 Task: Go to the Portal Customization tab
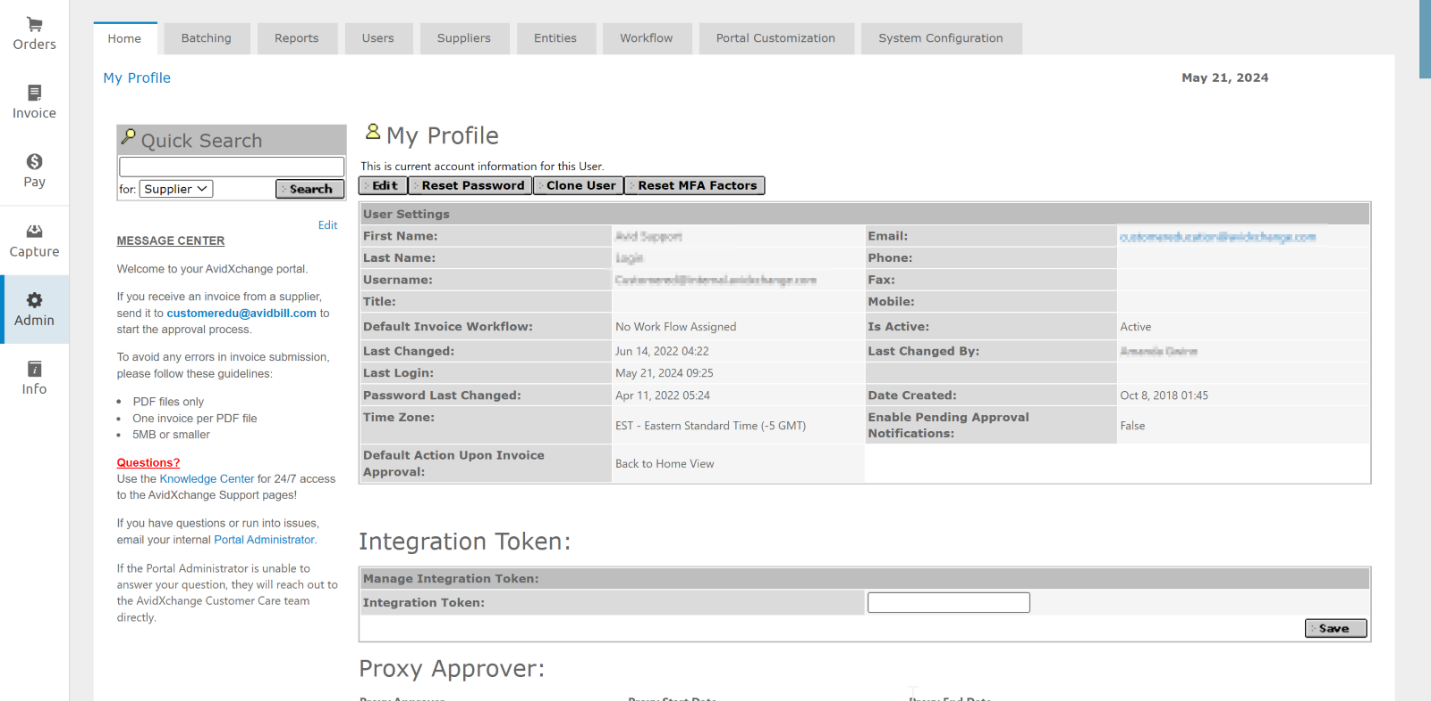point(775,38)
